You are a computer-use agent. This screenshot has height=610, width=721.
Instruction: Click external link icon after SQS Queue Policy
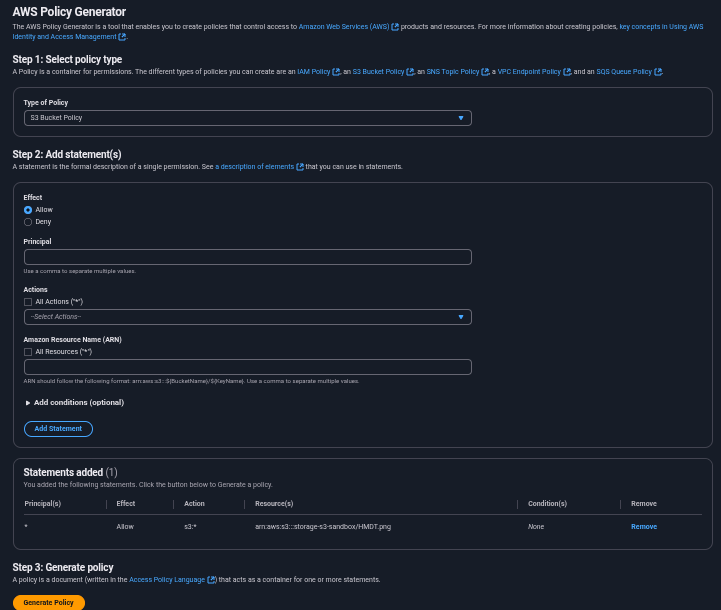coord(658,72)
